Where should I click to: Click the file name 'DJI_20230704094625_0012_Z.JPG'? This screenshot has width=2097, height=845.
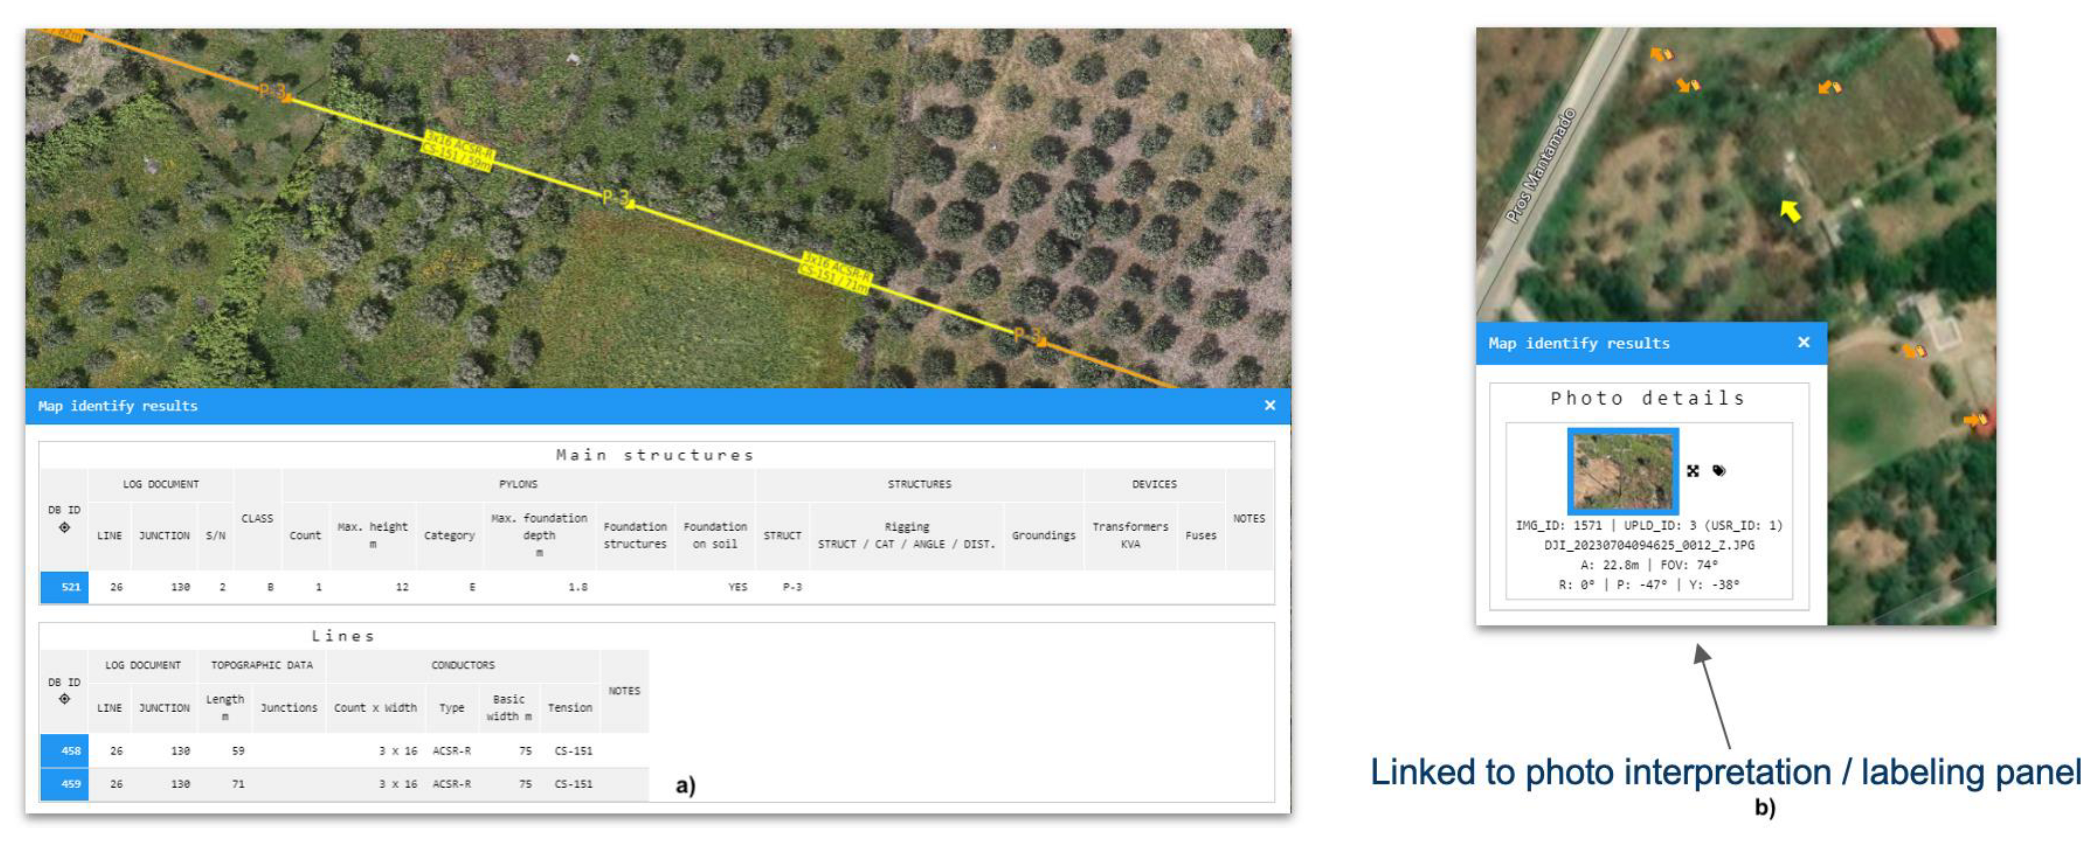[x=1649, y=545]
